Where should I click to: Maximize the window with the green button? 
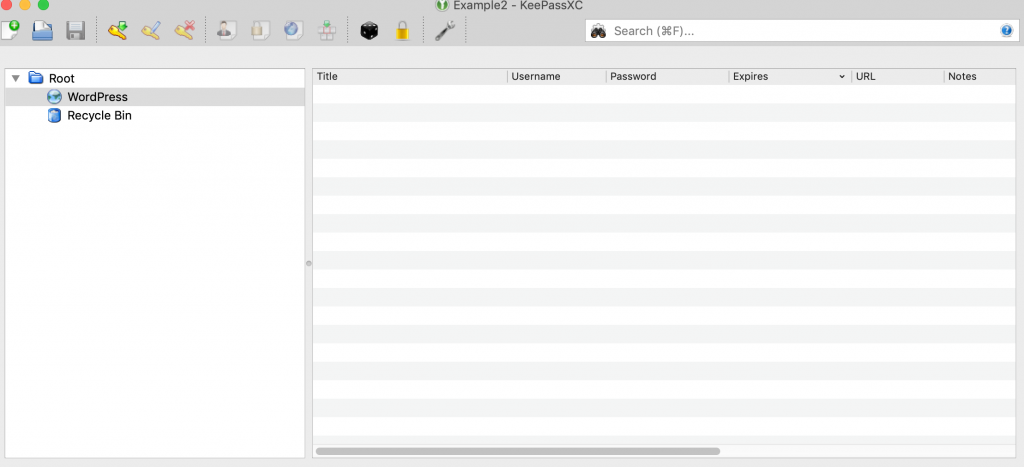point(43,5)
